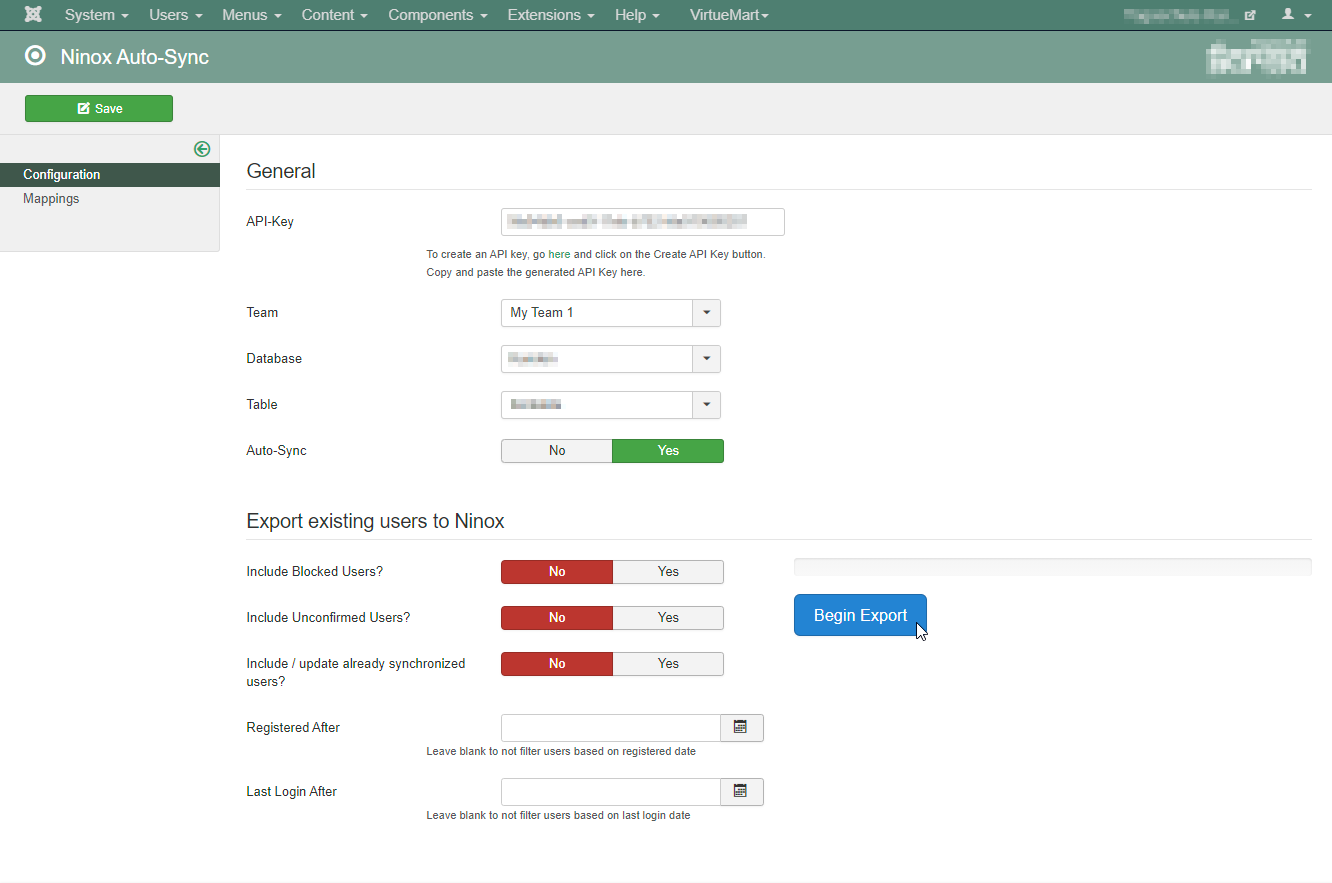Open the Components menu
The height and width of the screenshot is (883, 1332).
coord(438,15)
